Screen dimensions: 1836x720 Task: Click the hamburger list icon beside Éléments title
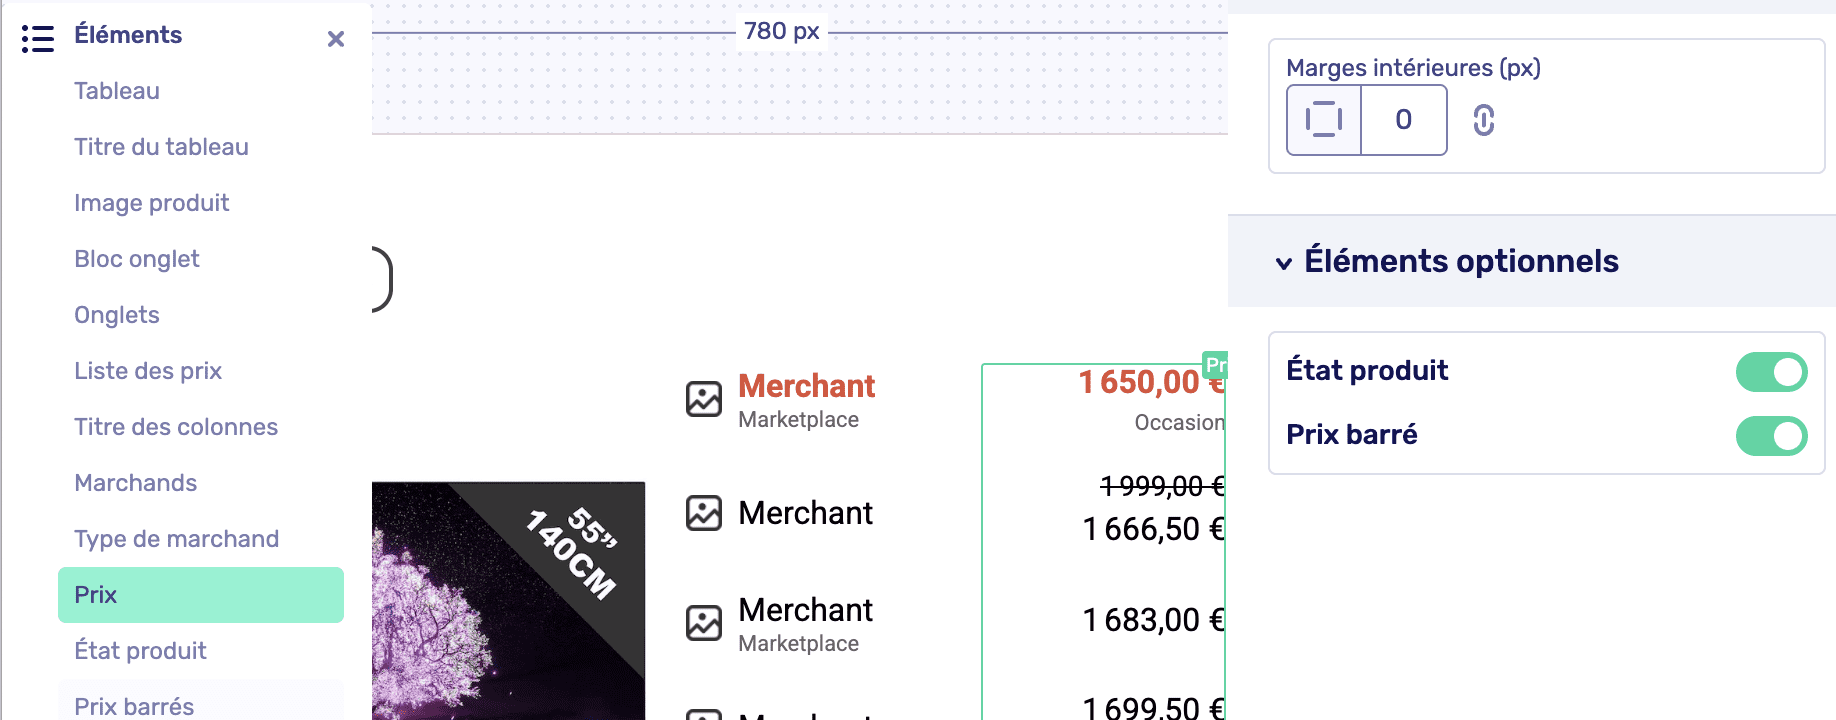tap(38, 38)
